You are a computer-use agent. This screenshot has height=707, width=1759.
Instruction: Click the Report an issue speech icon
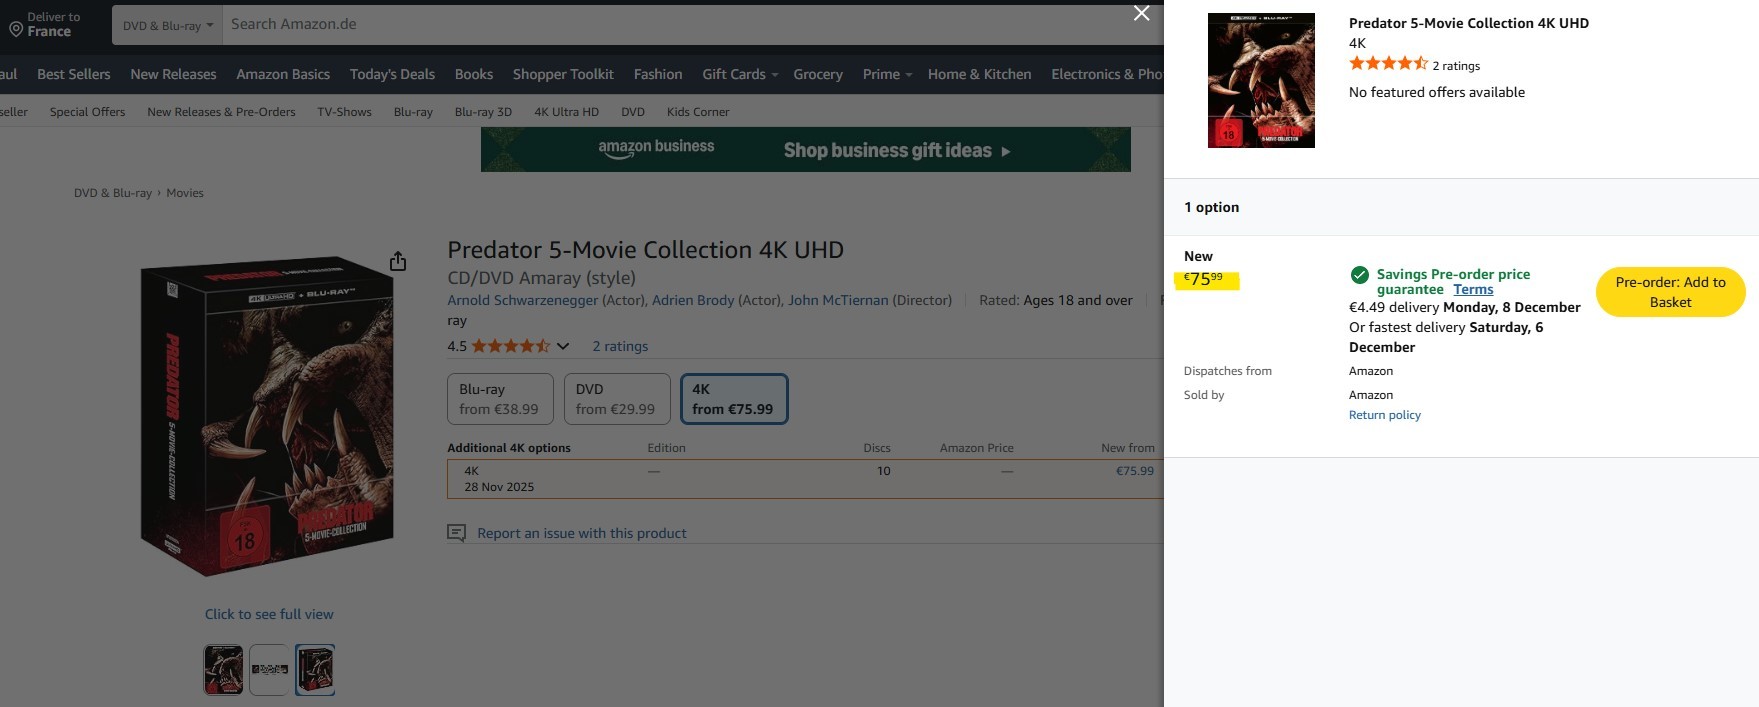[456, 533]
